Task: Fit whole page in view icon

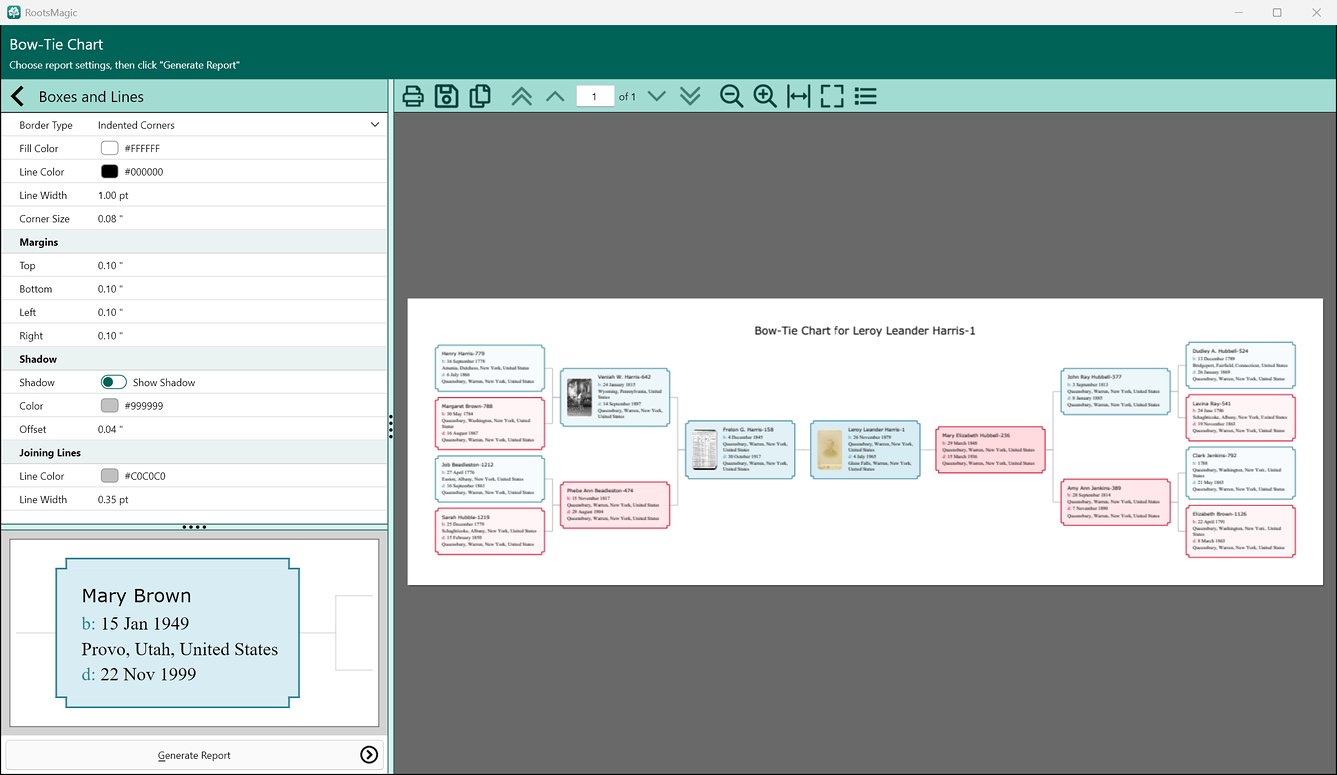Action: click(832, 96)
